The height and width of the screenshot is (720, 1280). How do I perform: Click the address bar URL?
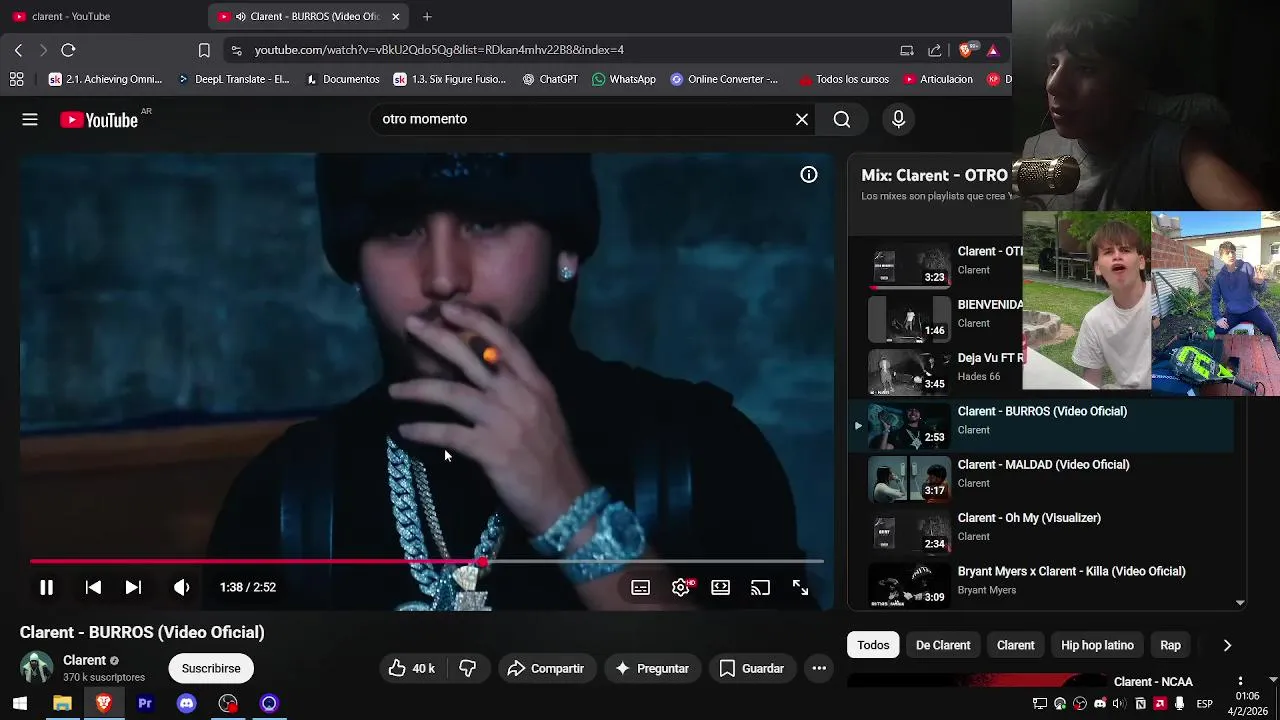click(x=439, y=50)
